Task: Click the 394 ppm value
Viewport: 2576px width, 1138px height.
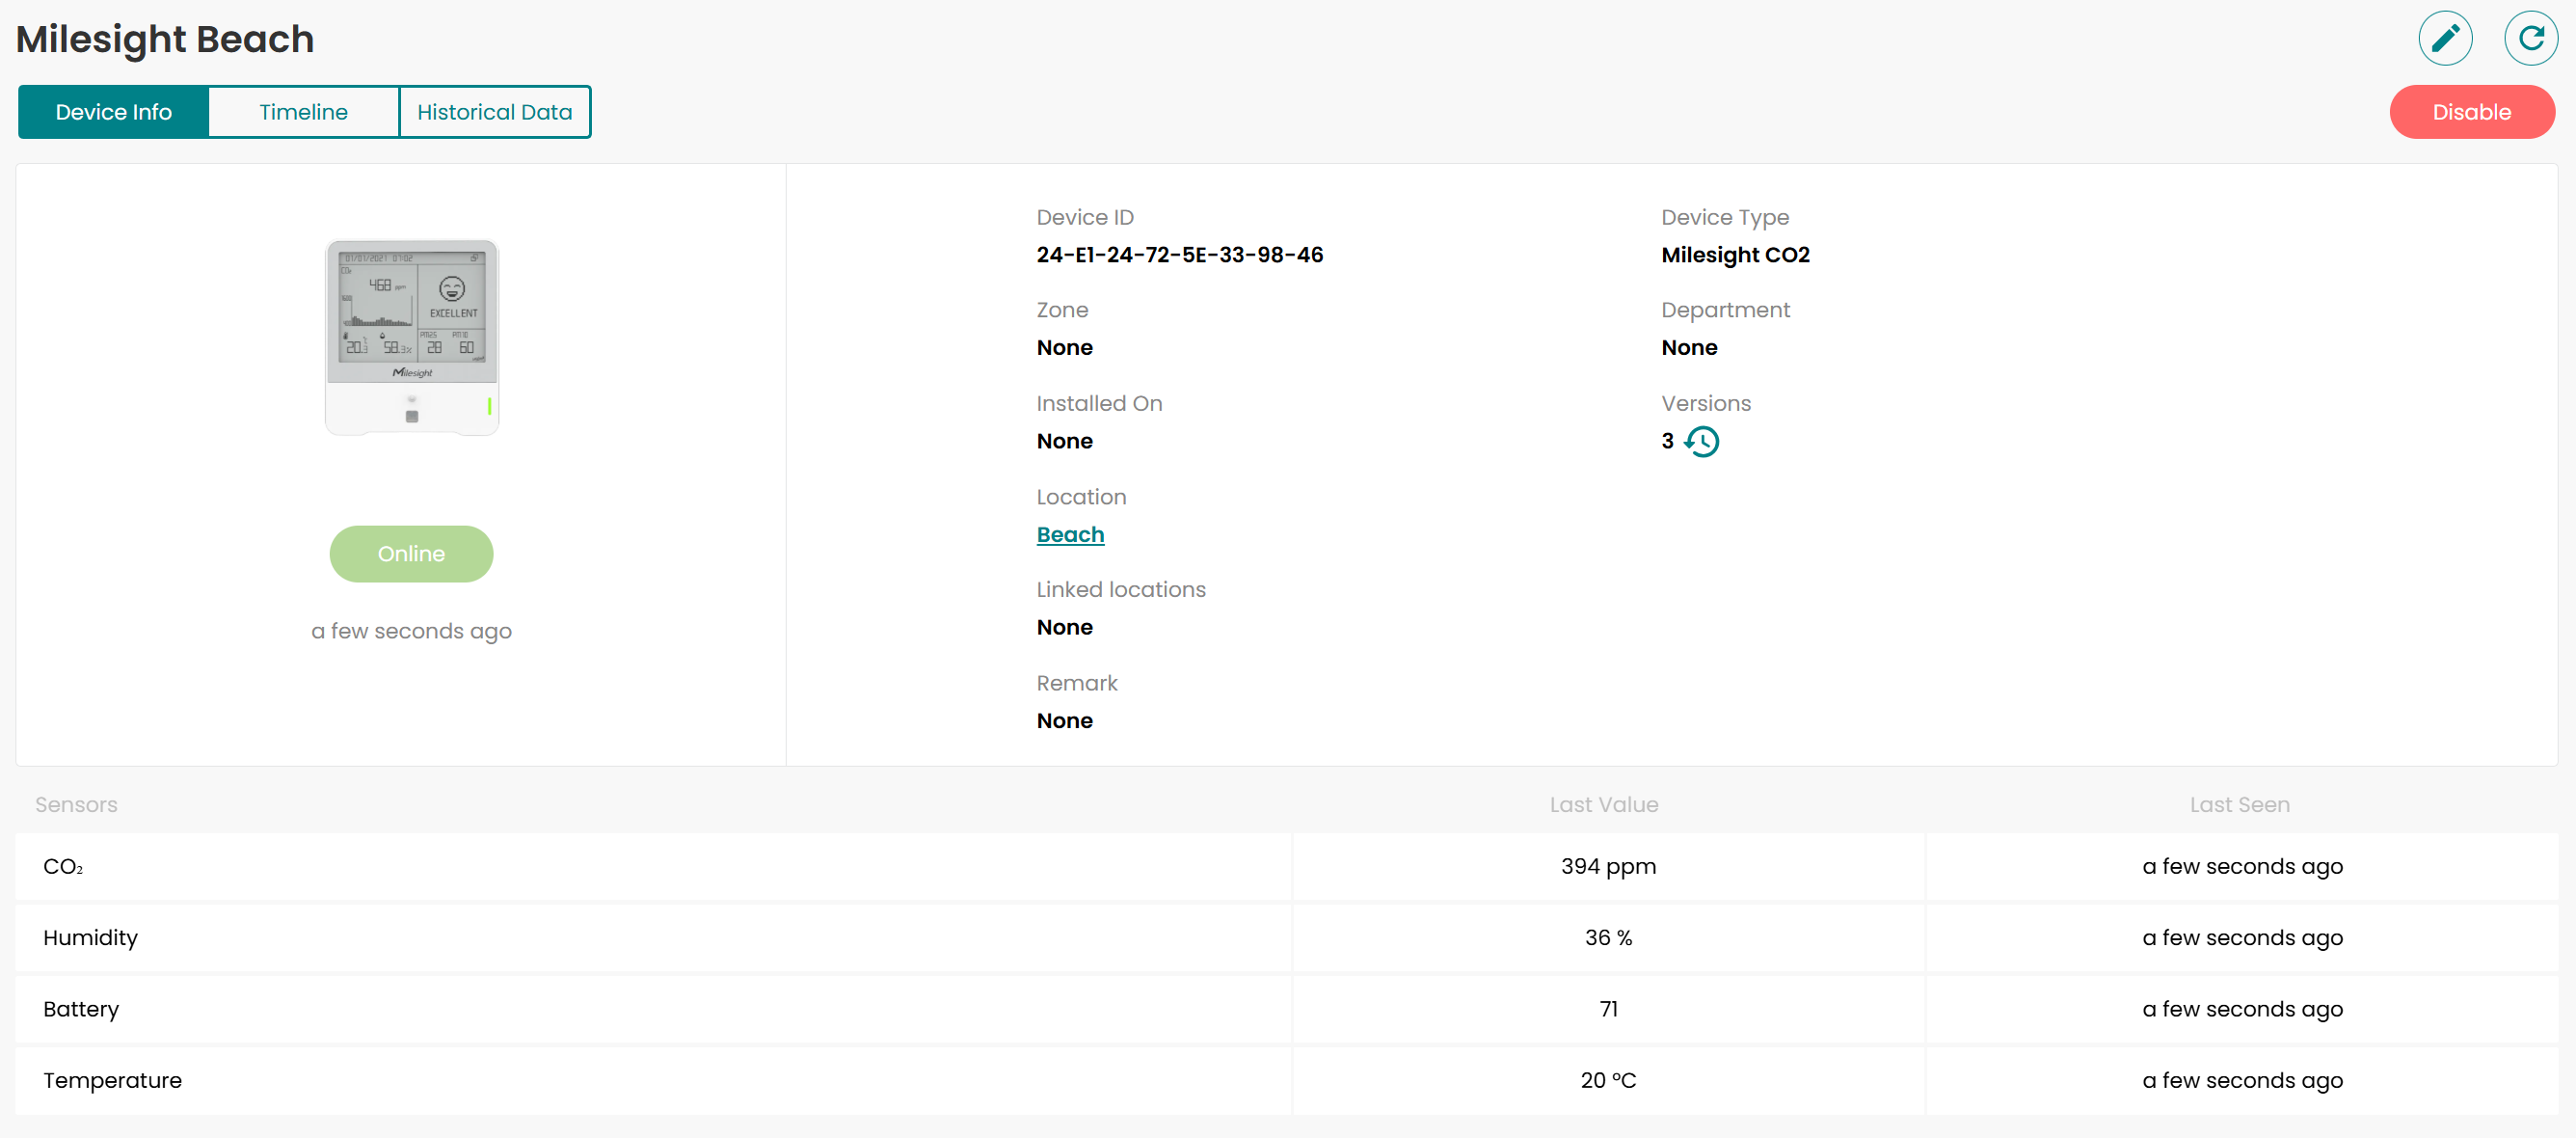Action: click(1608, 866)
